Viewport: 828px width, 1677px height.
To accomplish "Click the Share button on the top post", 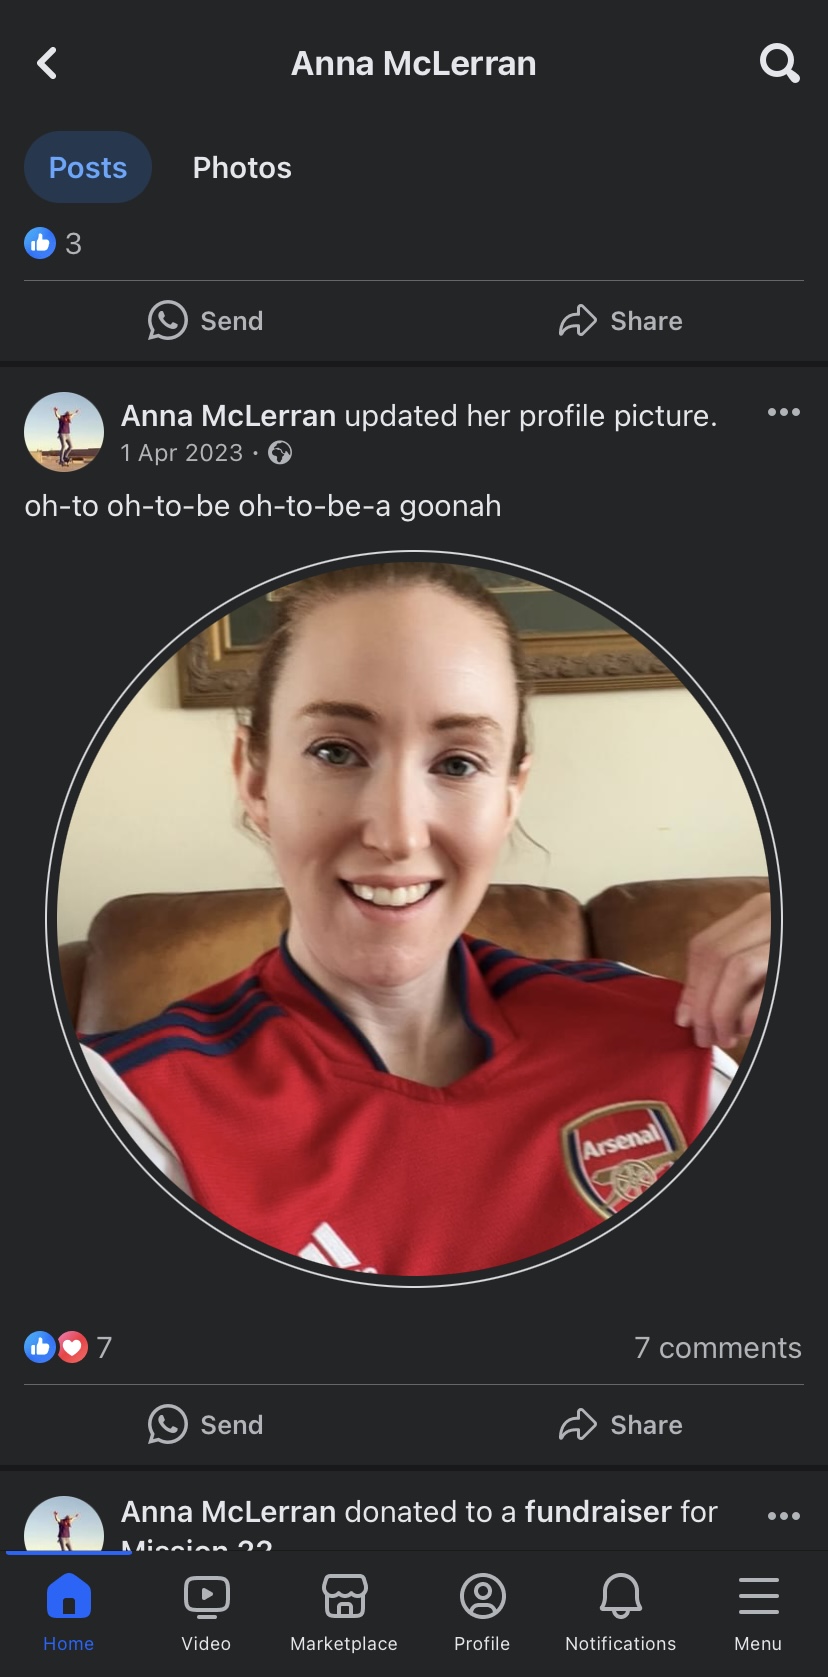I will pyautogui.click(x=621, y=321).
